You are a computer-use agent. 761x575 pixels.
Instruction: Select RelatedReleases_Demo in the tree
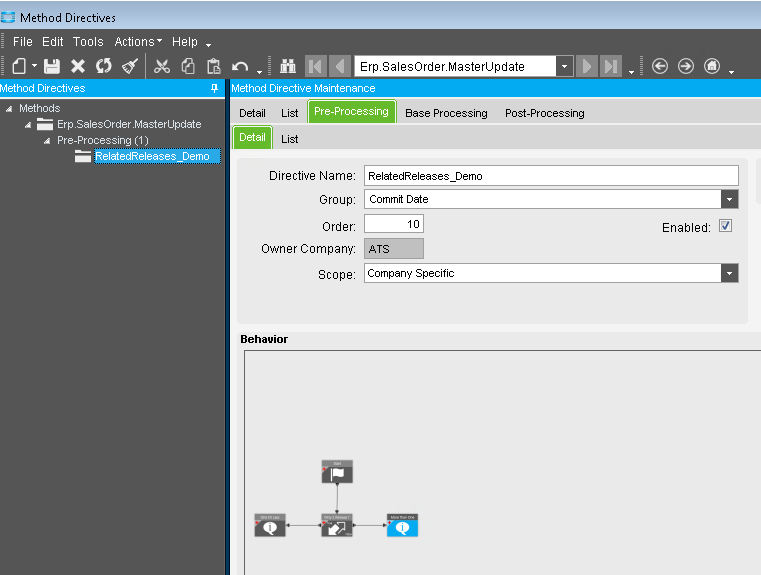(x=152, y=156)
